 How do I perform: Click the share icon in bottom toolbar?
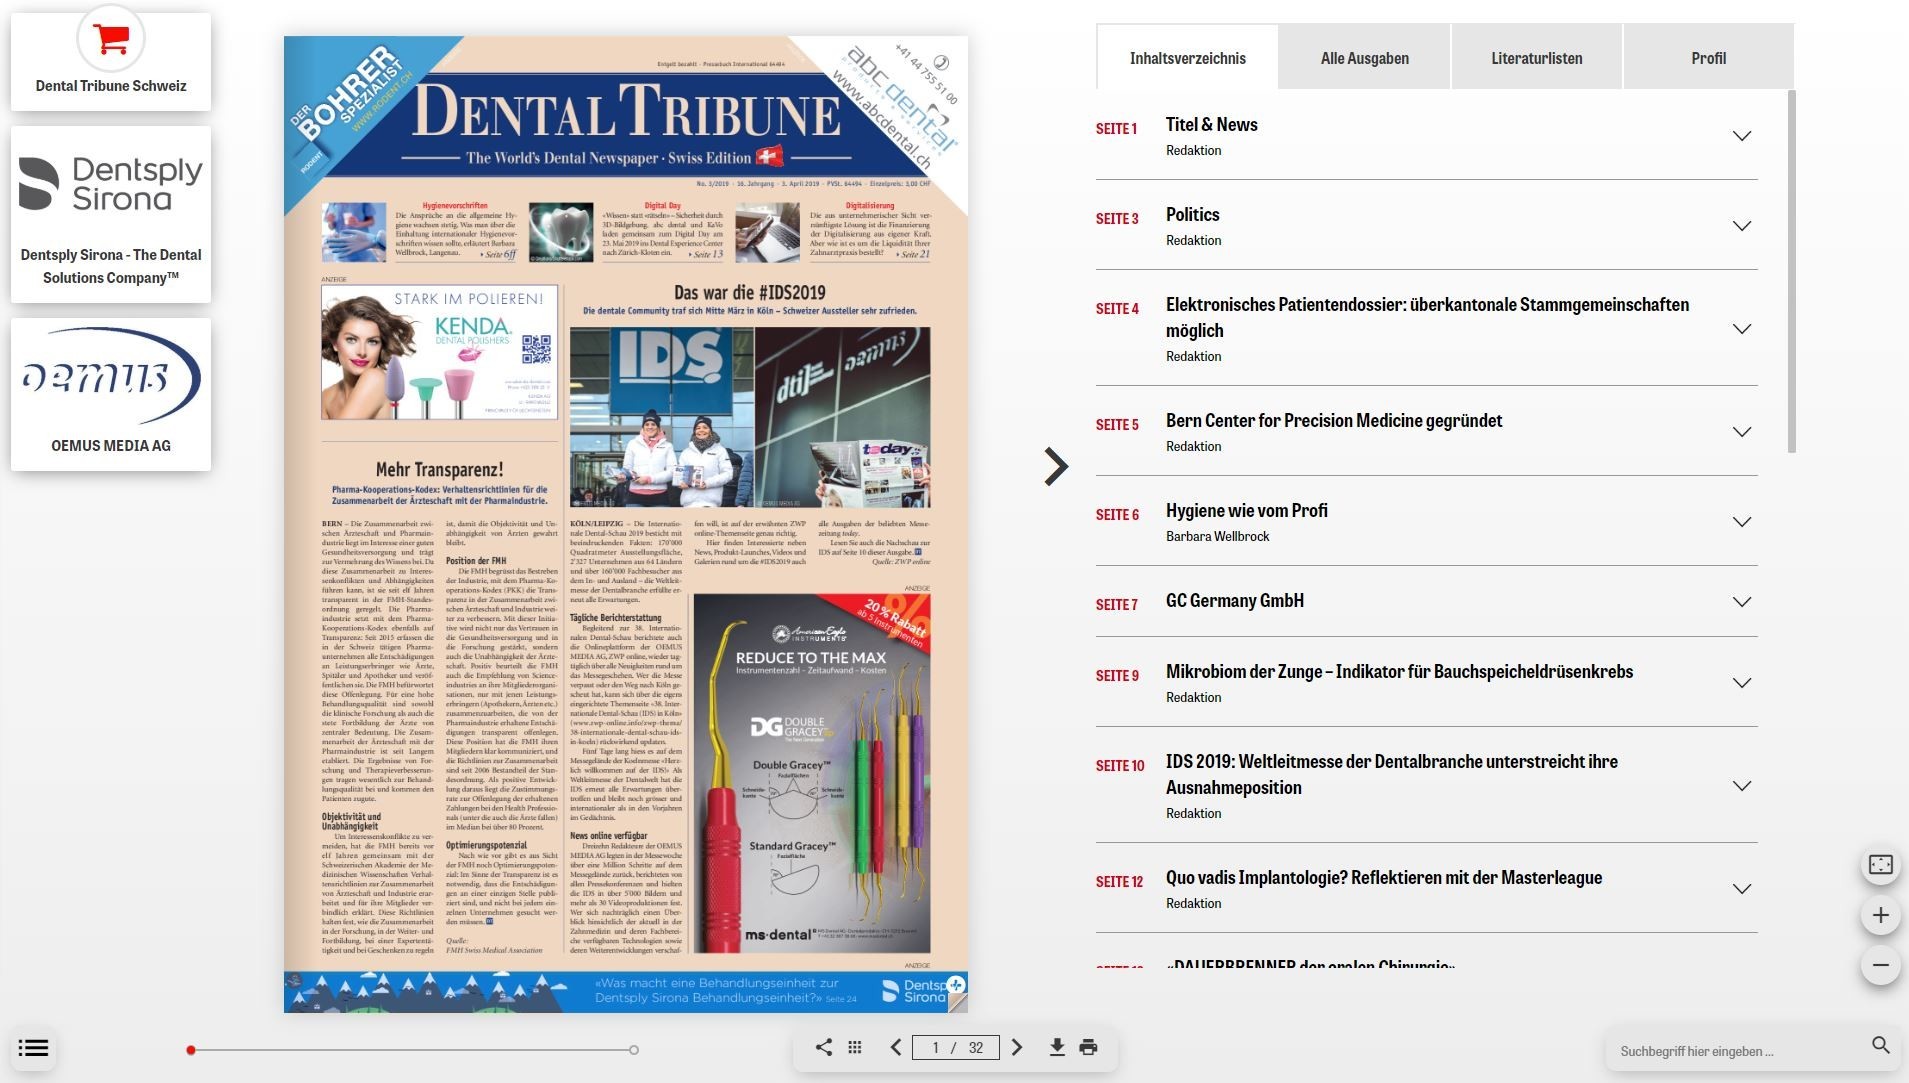pos(823,1047)
